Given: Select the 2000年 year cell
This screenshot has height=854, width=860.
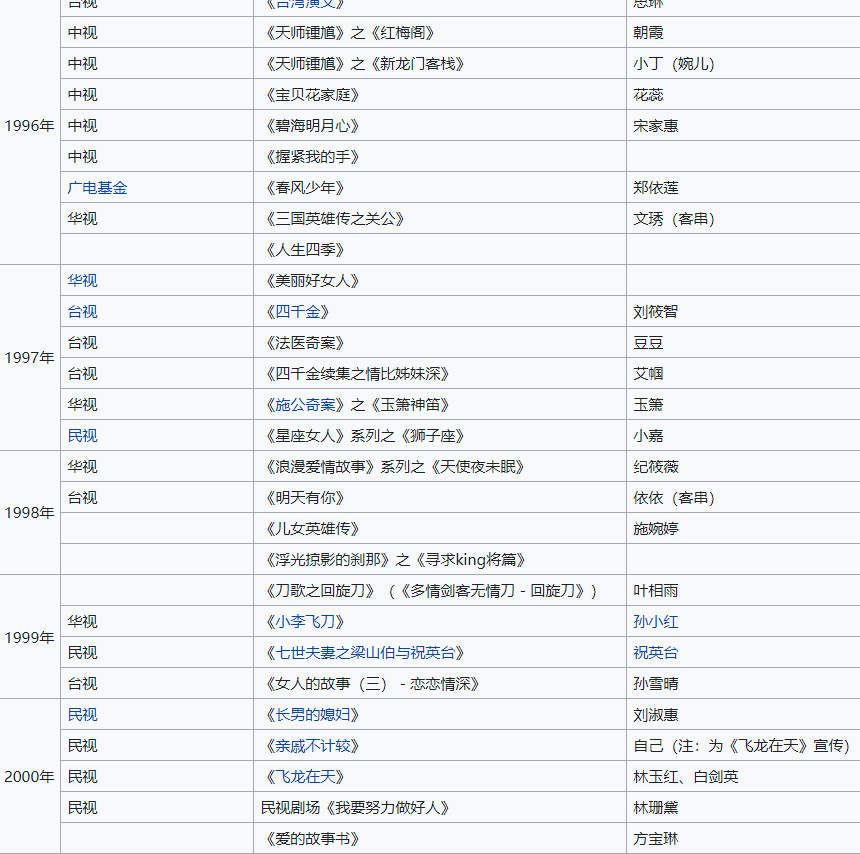Looking at the screenshot, I should [30, 777].
